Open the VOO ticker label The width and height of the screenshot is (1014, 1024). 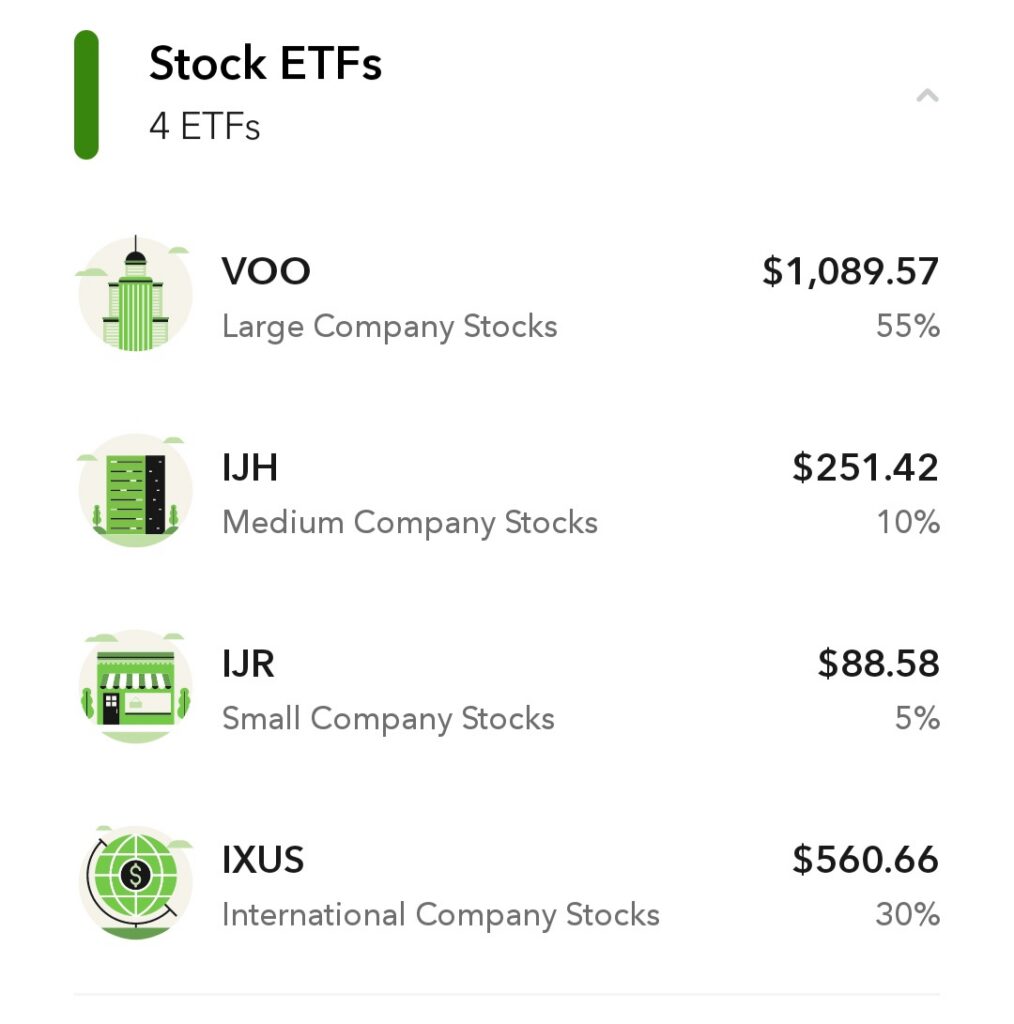pos(266,271)
